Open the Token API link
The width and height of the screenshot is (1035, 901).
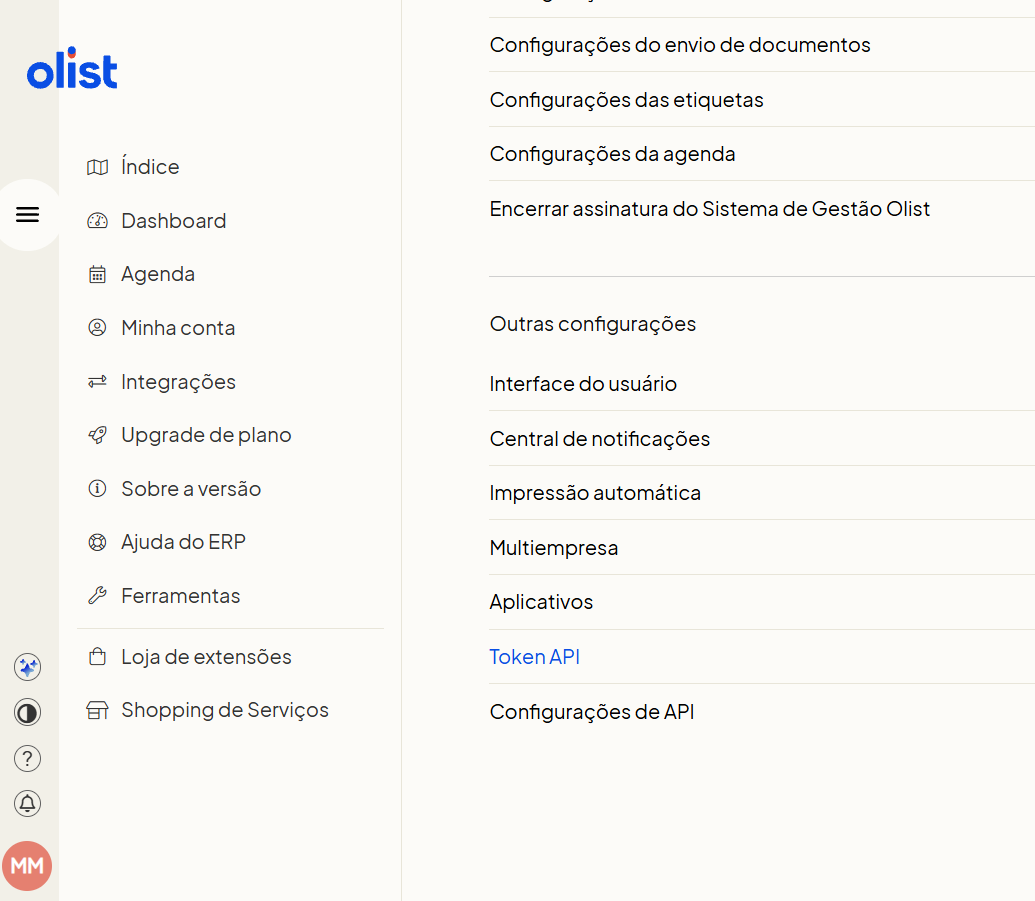pos(535,657)
